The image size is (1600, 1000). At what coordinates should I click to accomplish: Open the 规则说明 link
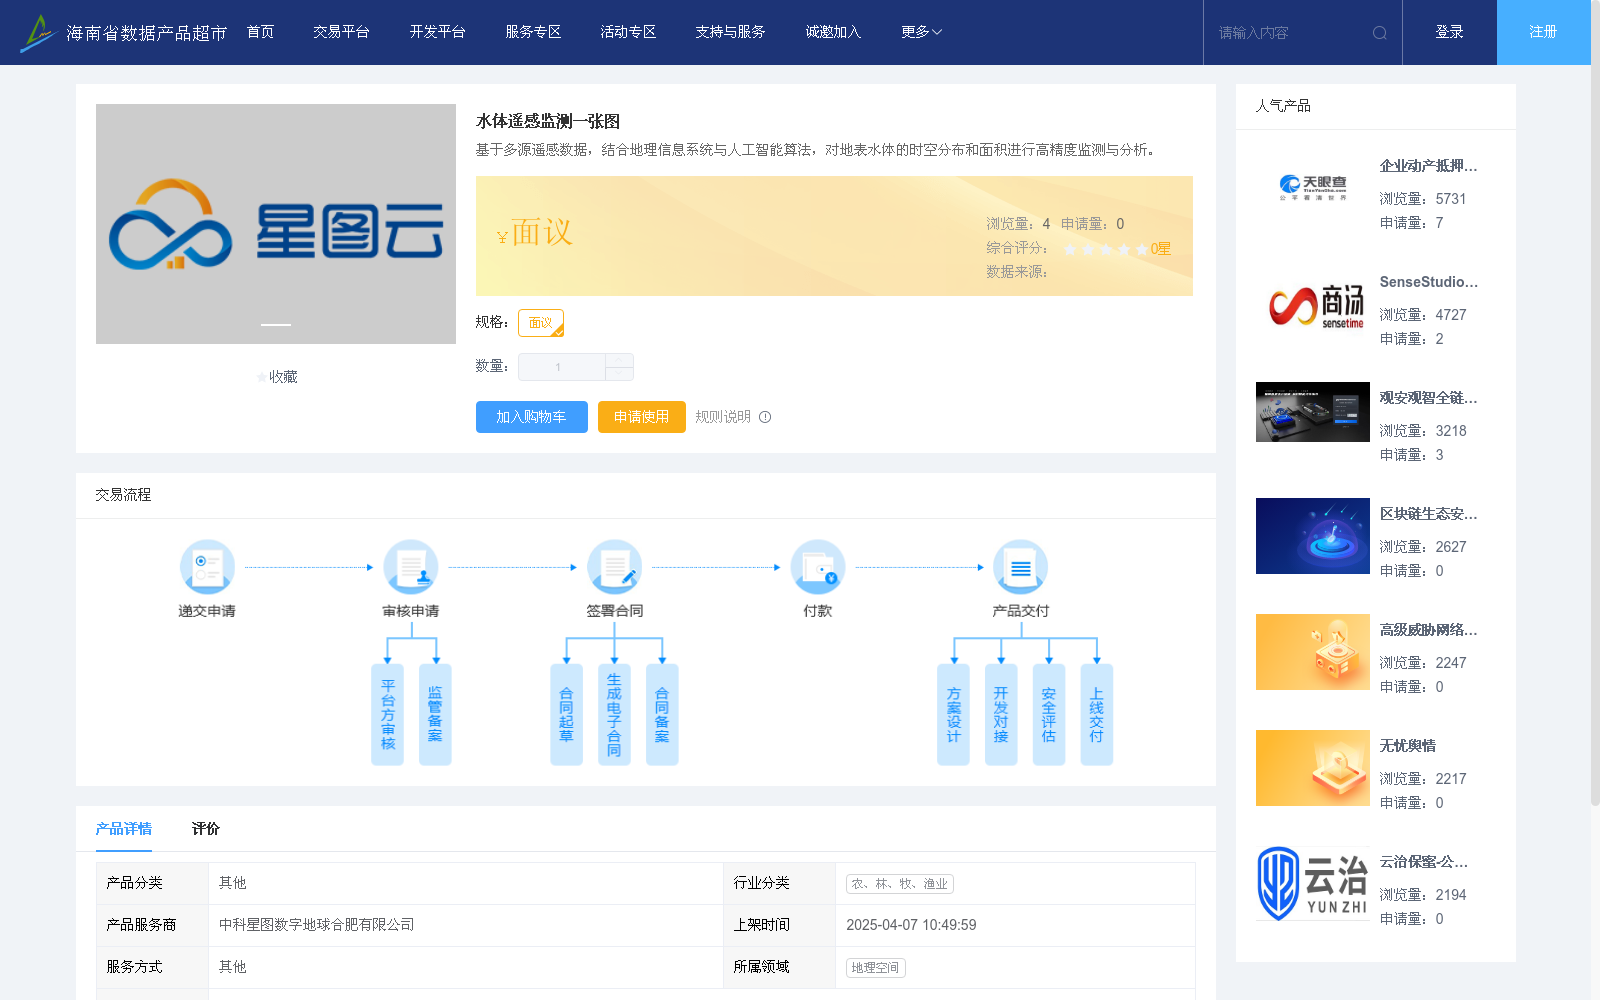(x=723, y=417)
